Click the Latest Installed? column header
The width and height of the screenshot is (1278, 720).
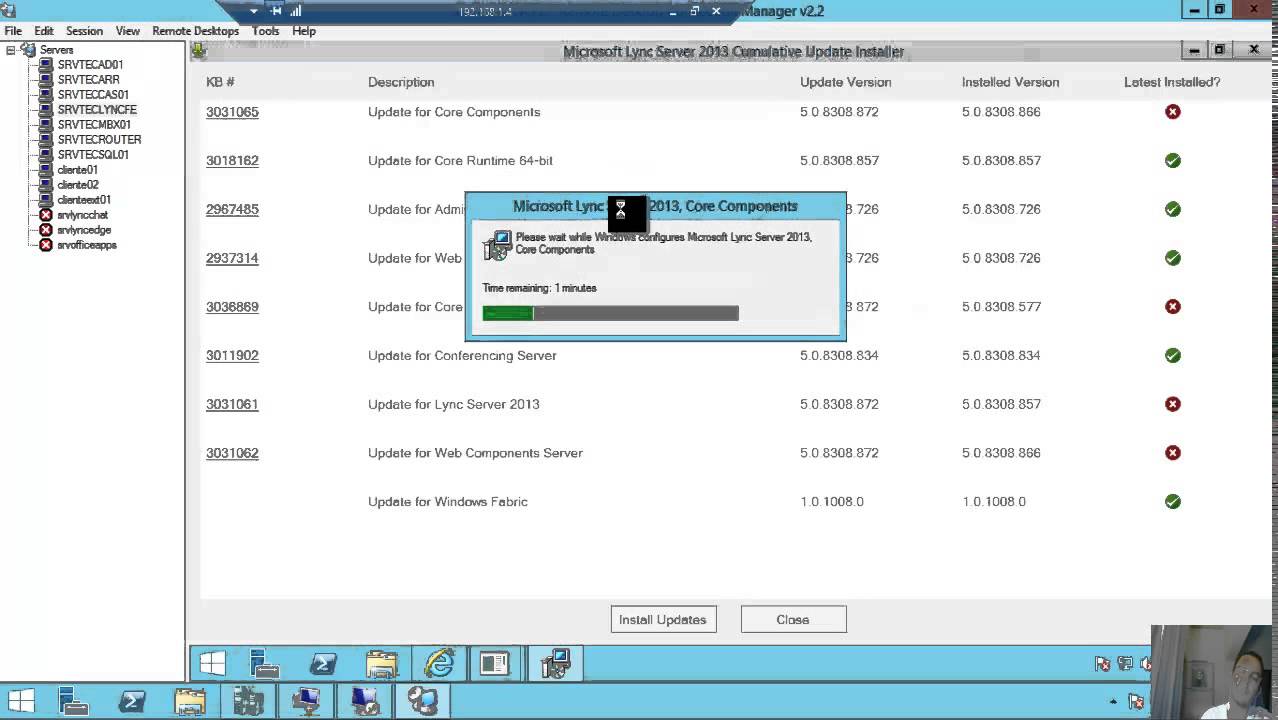pyautogui.click(x=1172, y=82)
